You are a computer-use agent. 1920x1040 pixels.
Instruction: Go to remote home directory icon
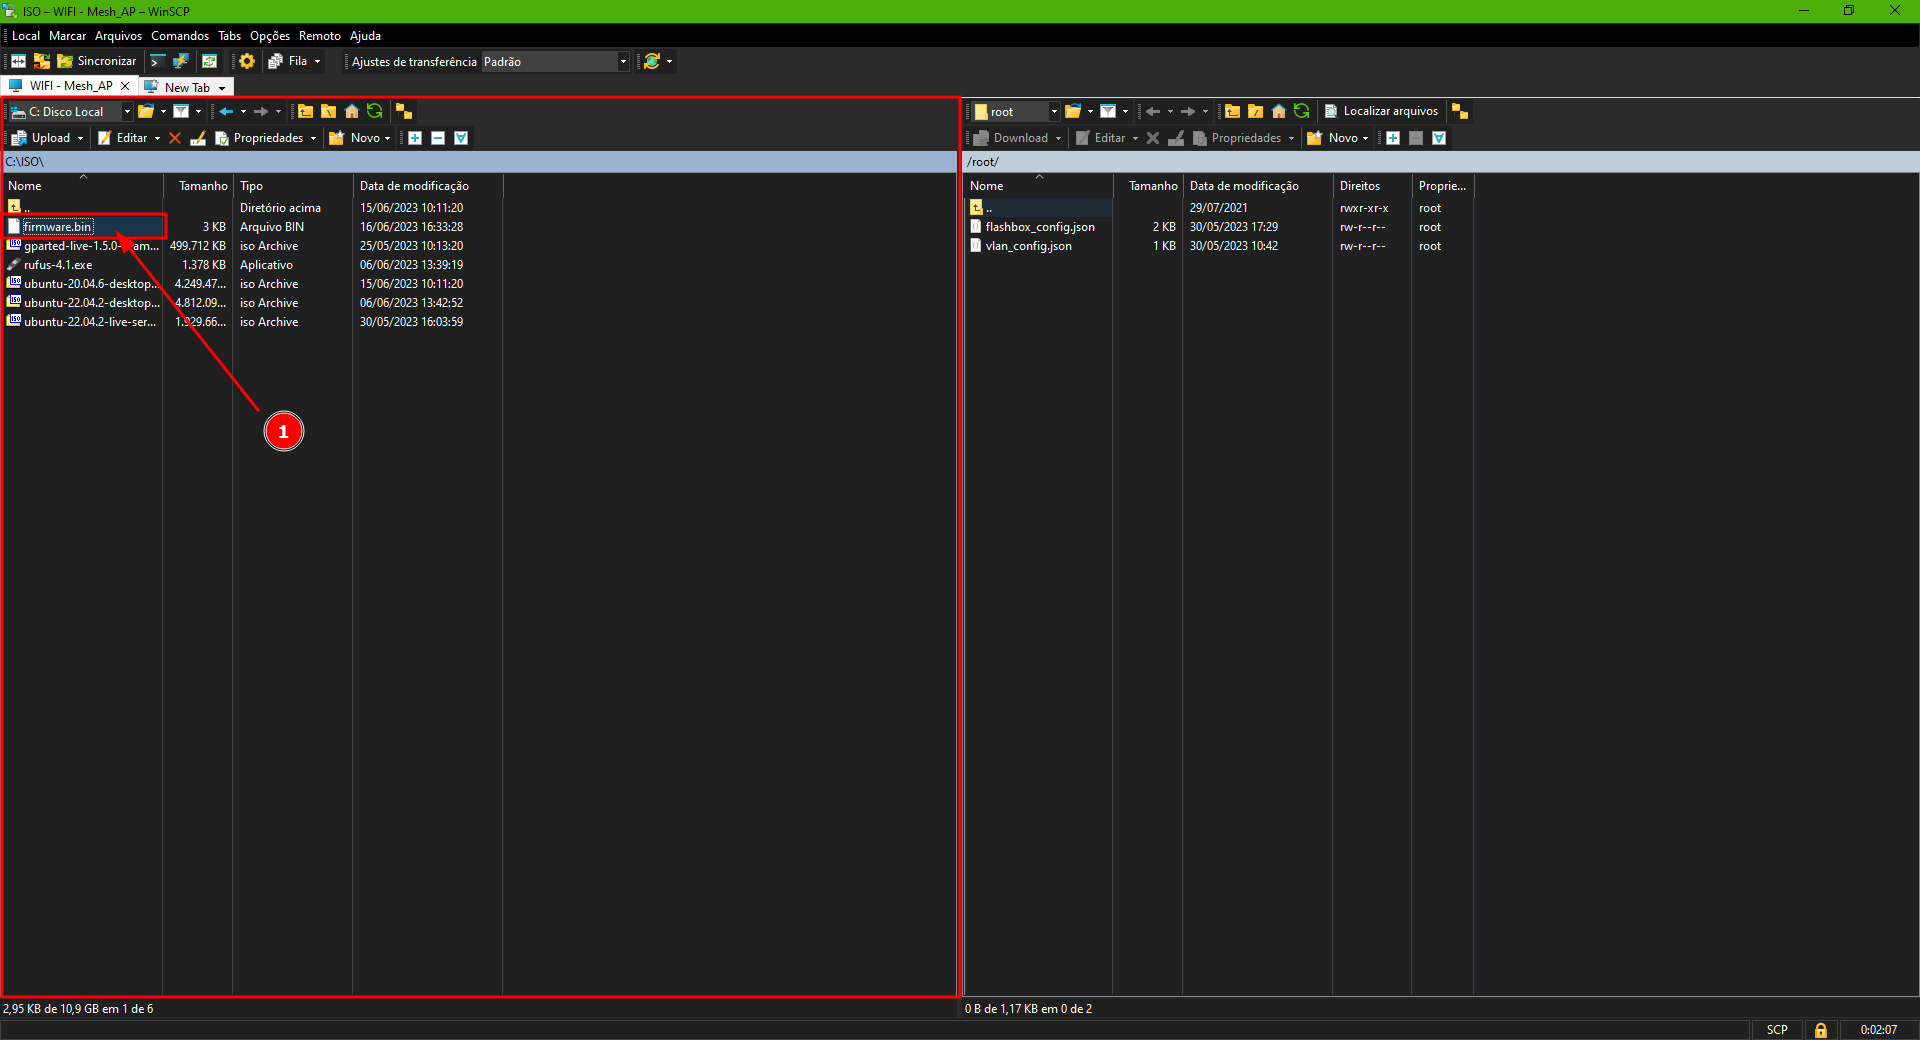(x=1278, y=111)
